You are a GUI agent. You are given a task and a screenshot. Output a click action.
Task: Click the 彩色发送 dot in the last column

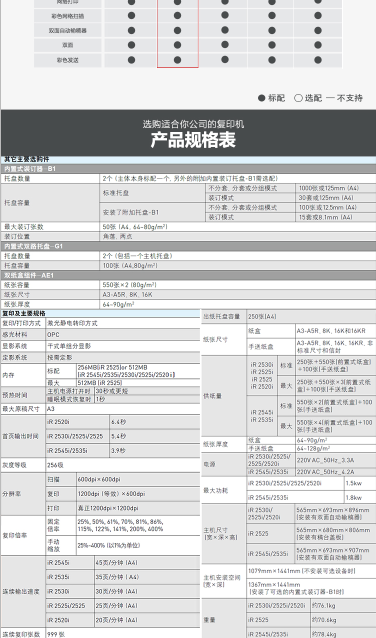318,60
